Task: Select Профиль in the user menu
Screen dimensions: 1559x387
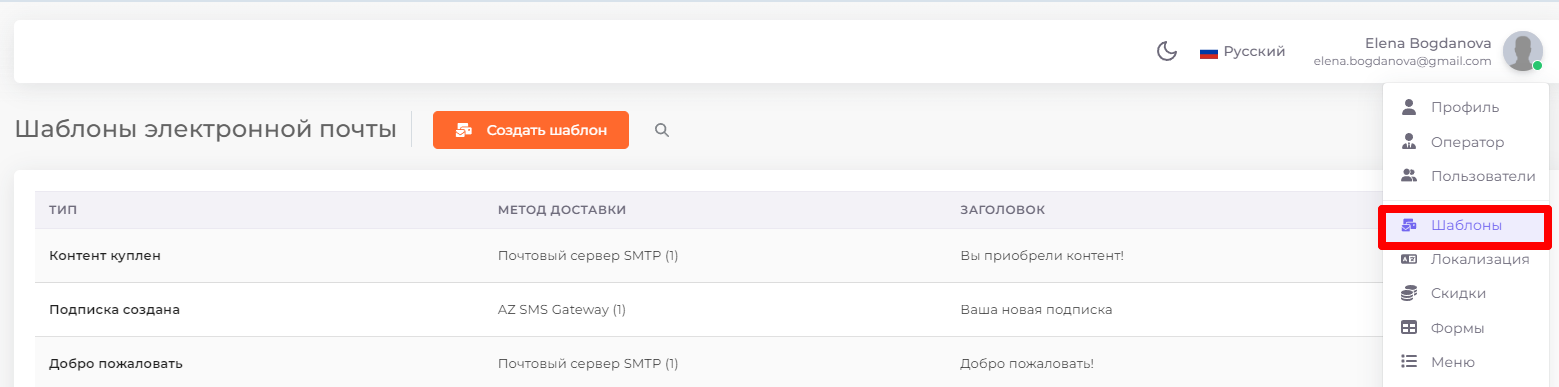Action: click(1465, 107)
